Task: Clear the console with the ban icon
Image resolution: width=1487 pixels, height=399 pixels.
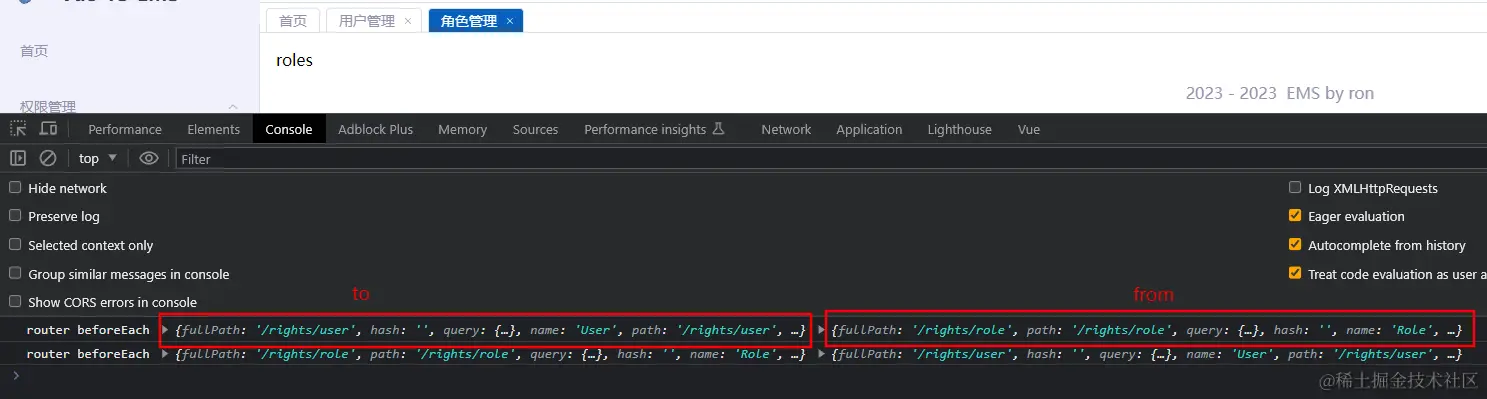Action: click(x=47, y=158)
